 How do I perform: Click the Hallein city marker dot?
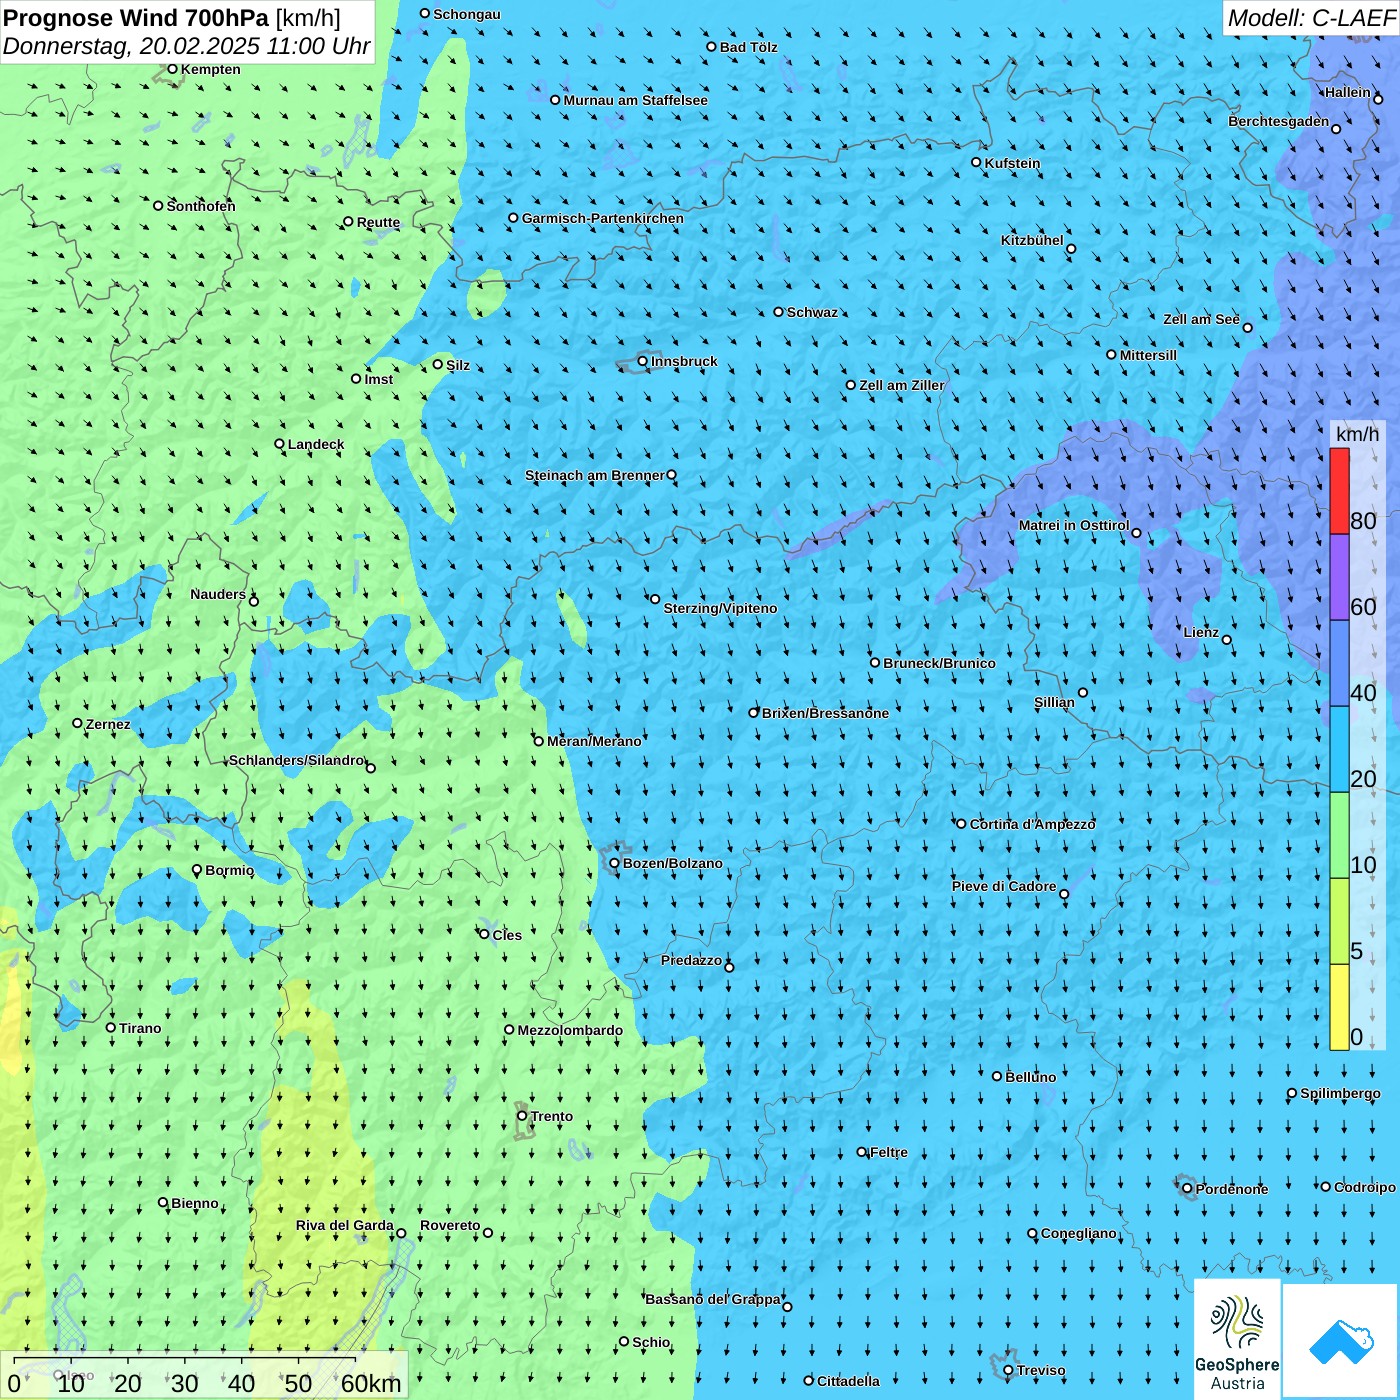point(1378,99)
